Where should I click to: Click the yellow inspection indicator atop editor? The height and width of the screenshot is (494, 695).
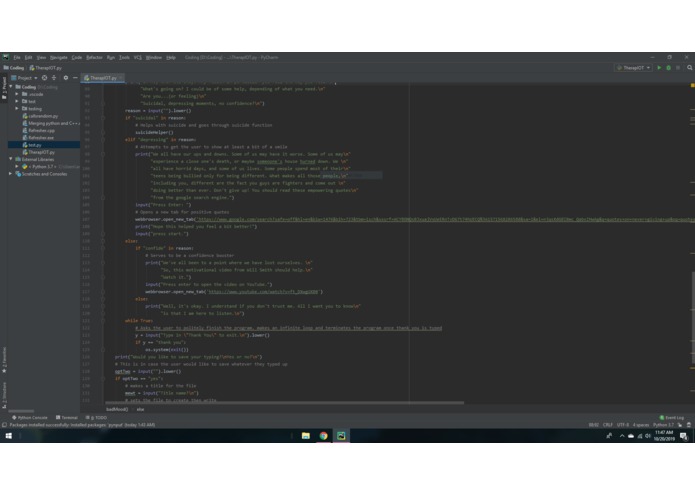692,85
